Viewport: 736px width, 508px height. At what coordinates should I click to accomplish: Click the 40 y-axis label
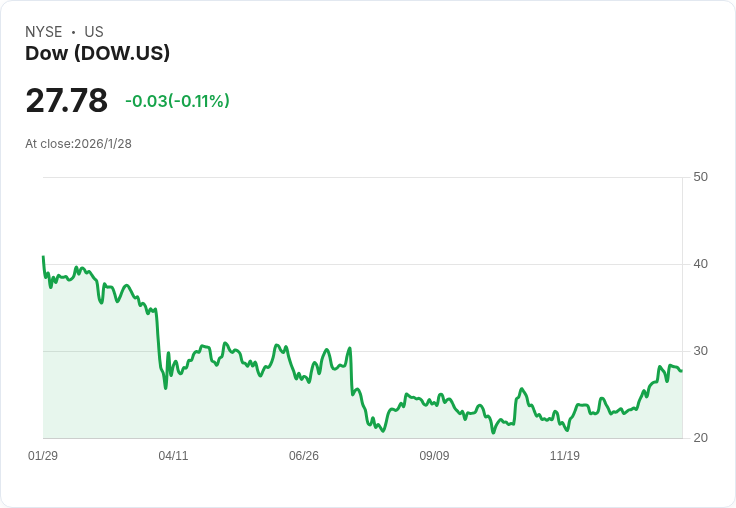(700, 264)
